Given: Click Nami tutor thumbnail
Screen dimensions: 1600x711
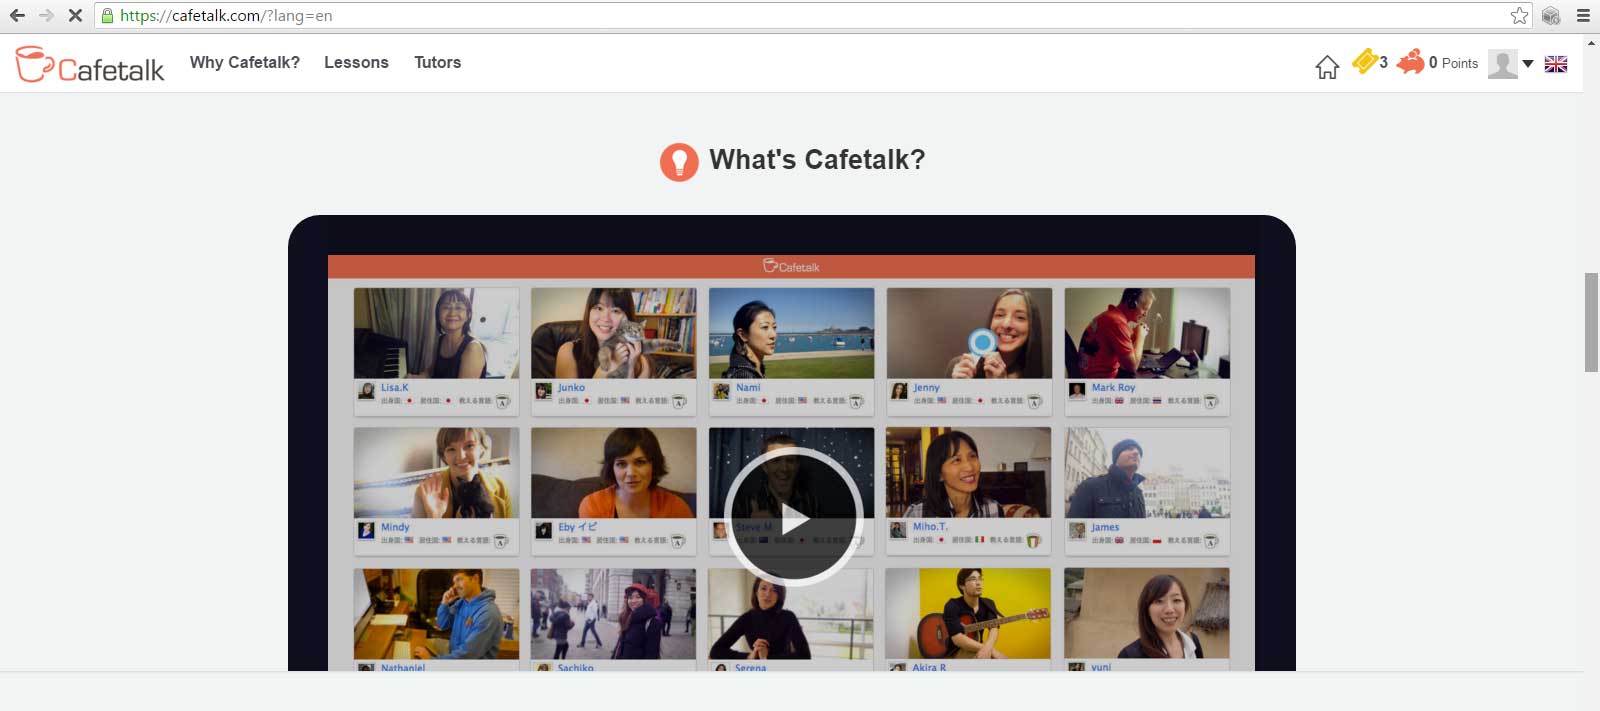Looking at the screenshot, I should coord(791,333).
